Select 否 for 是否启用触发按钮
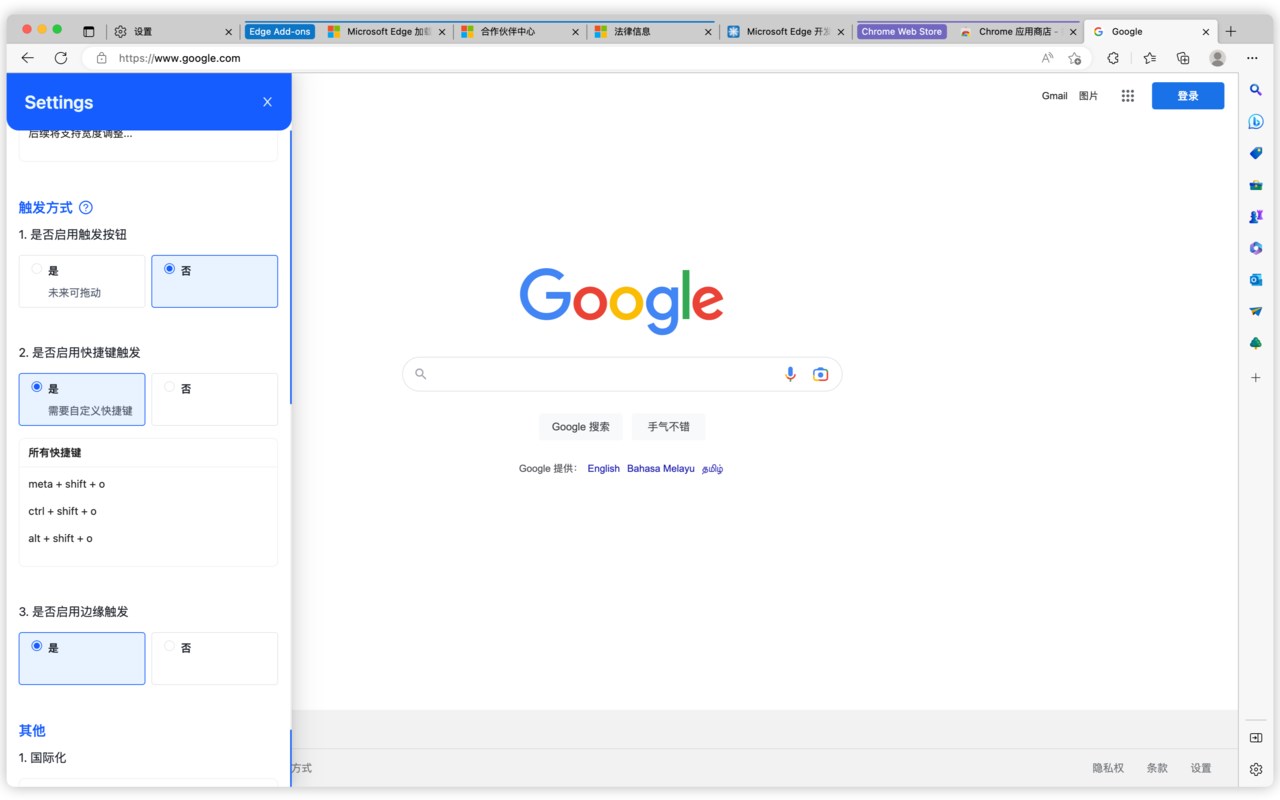 [214, 281]
